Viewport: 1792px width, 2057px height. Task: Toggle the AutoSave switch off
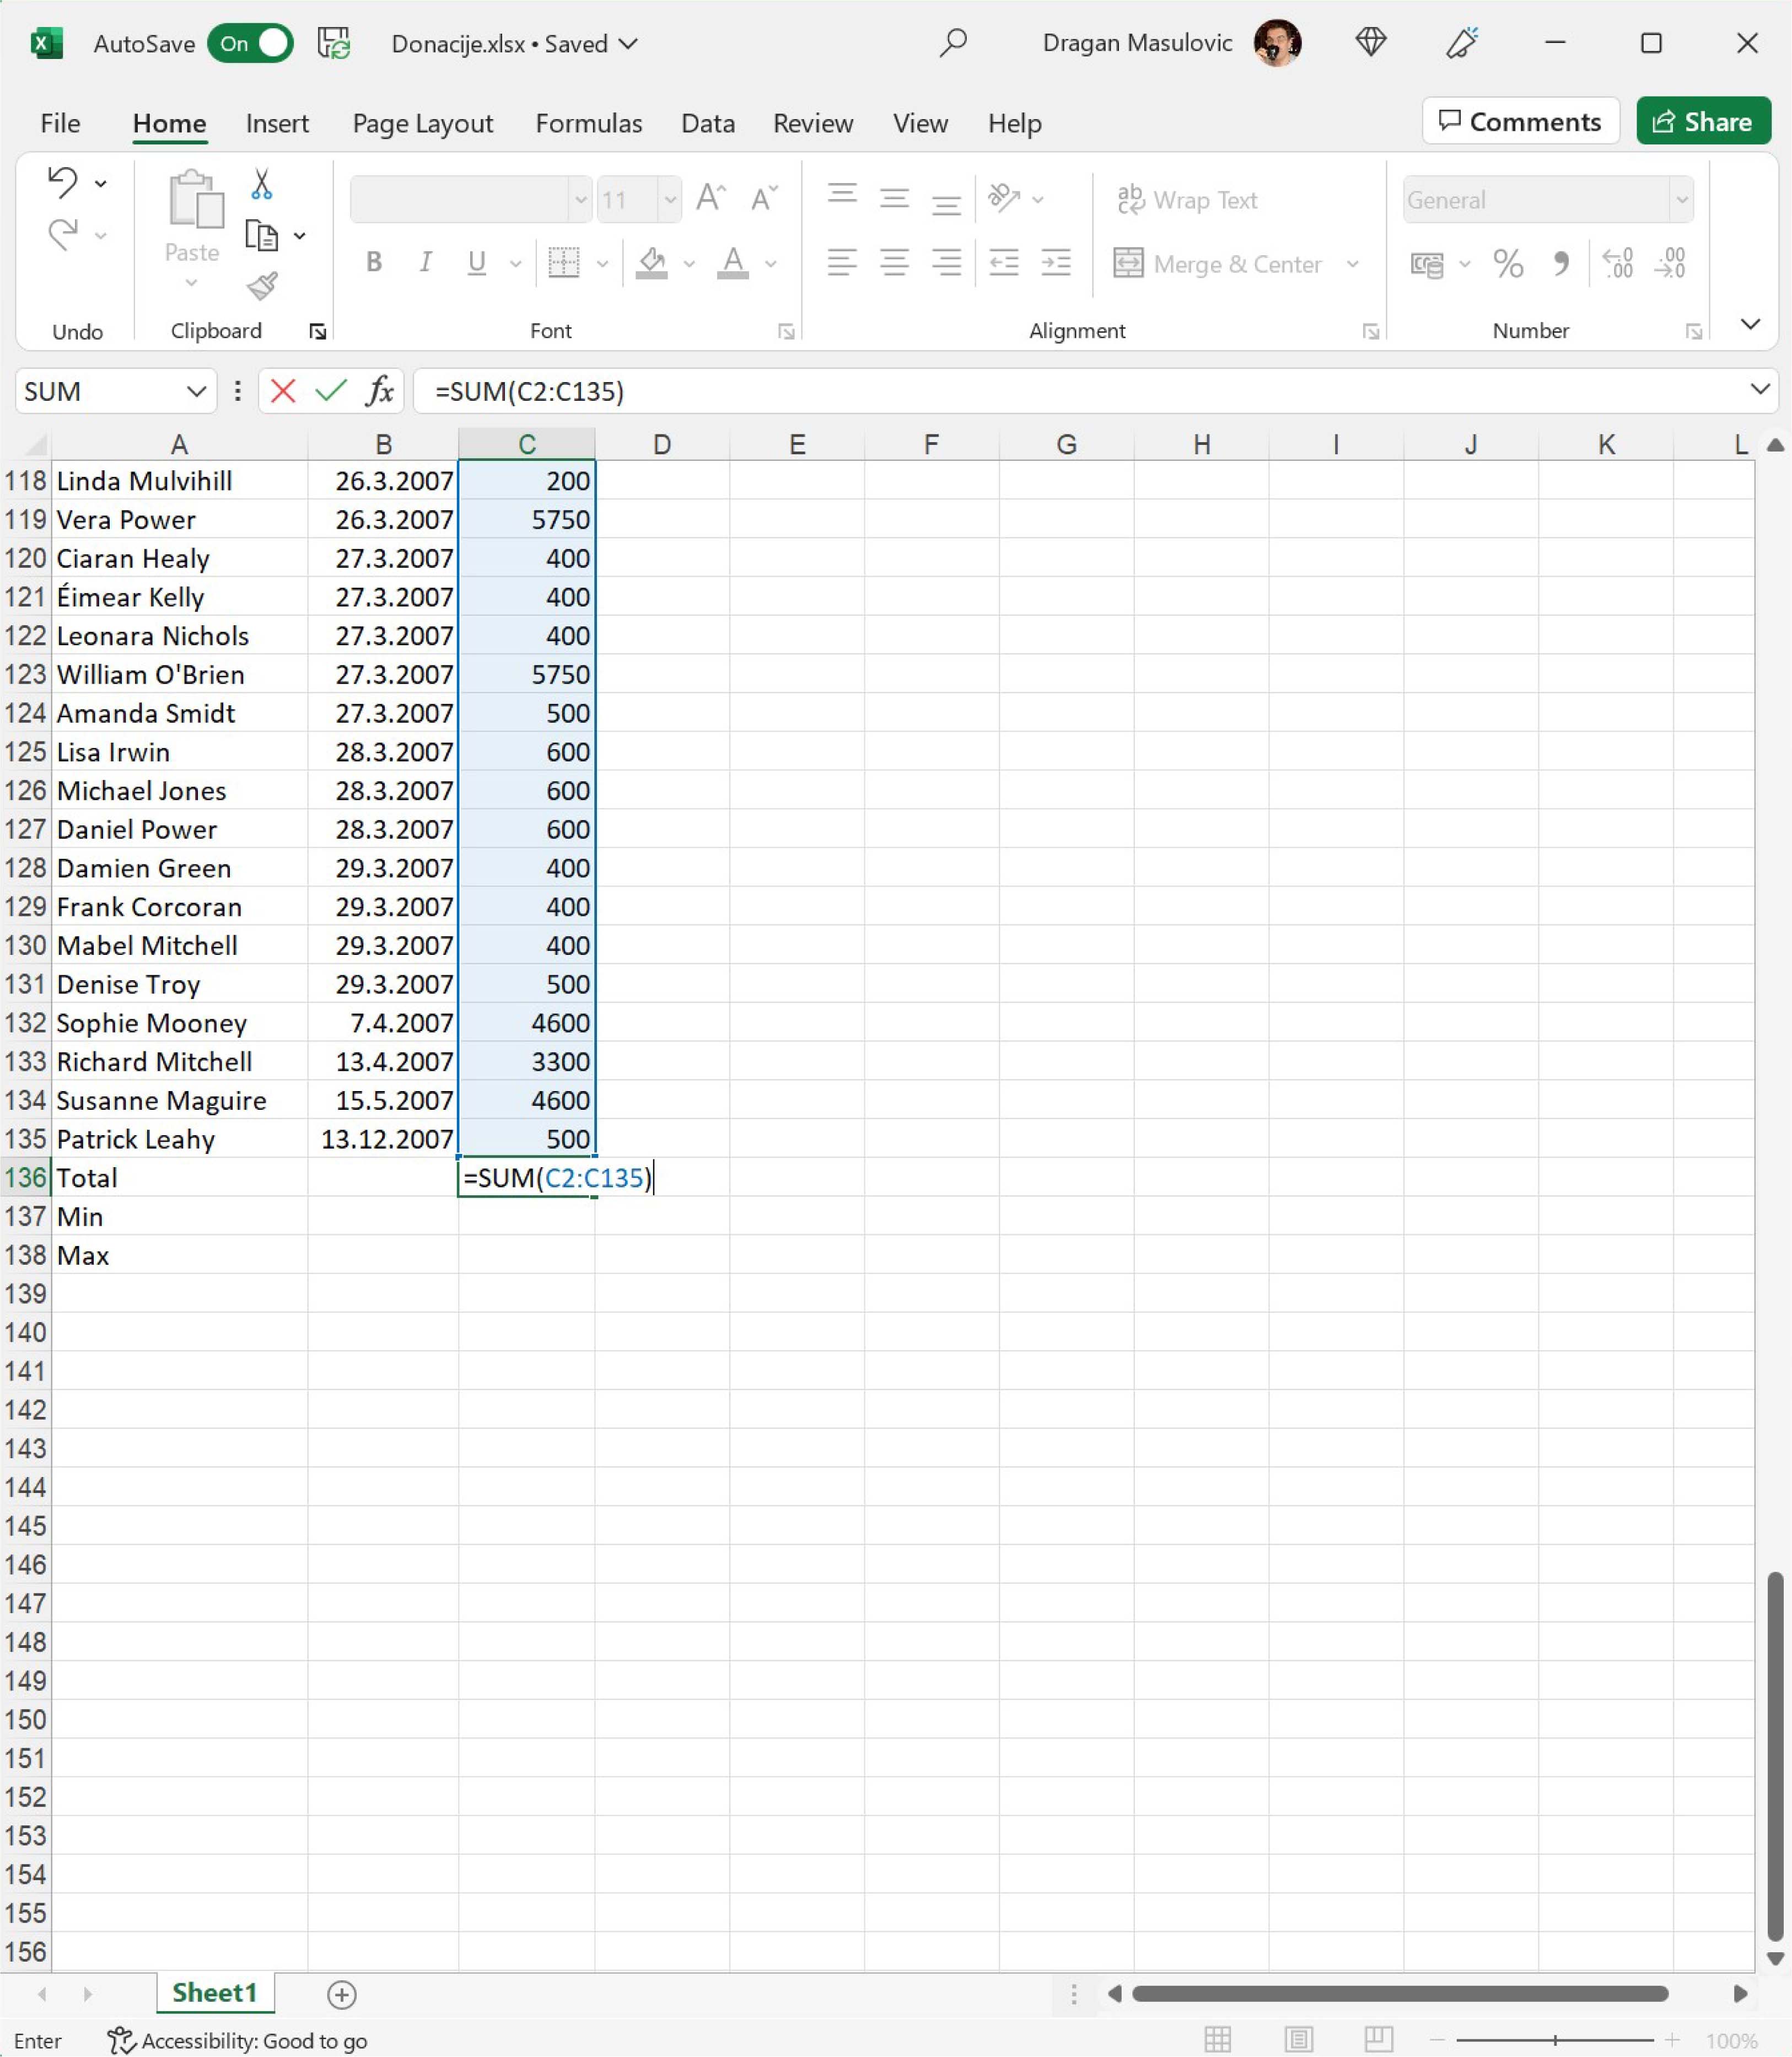(x=251, y=44)
